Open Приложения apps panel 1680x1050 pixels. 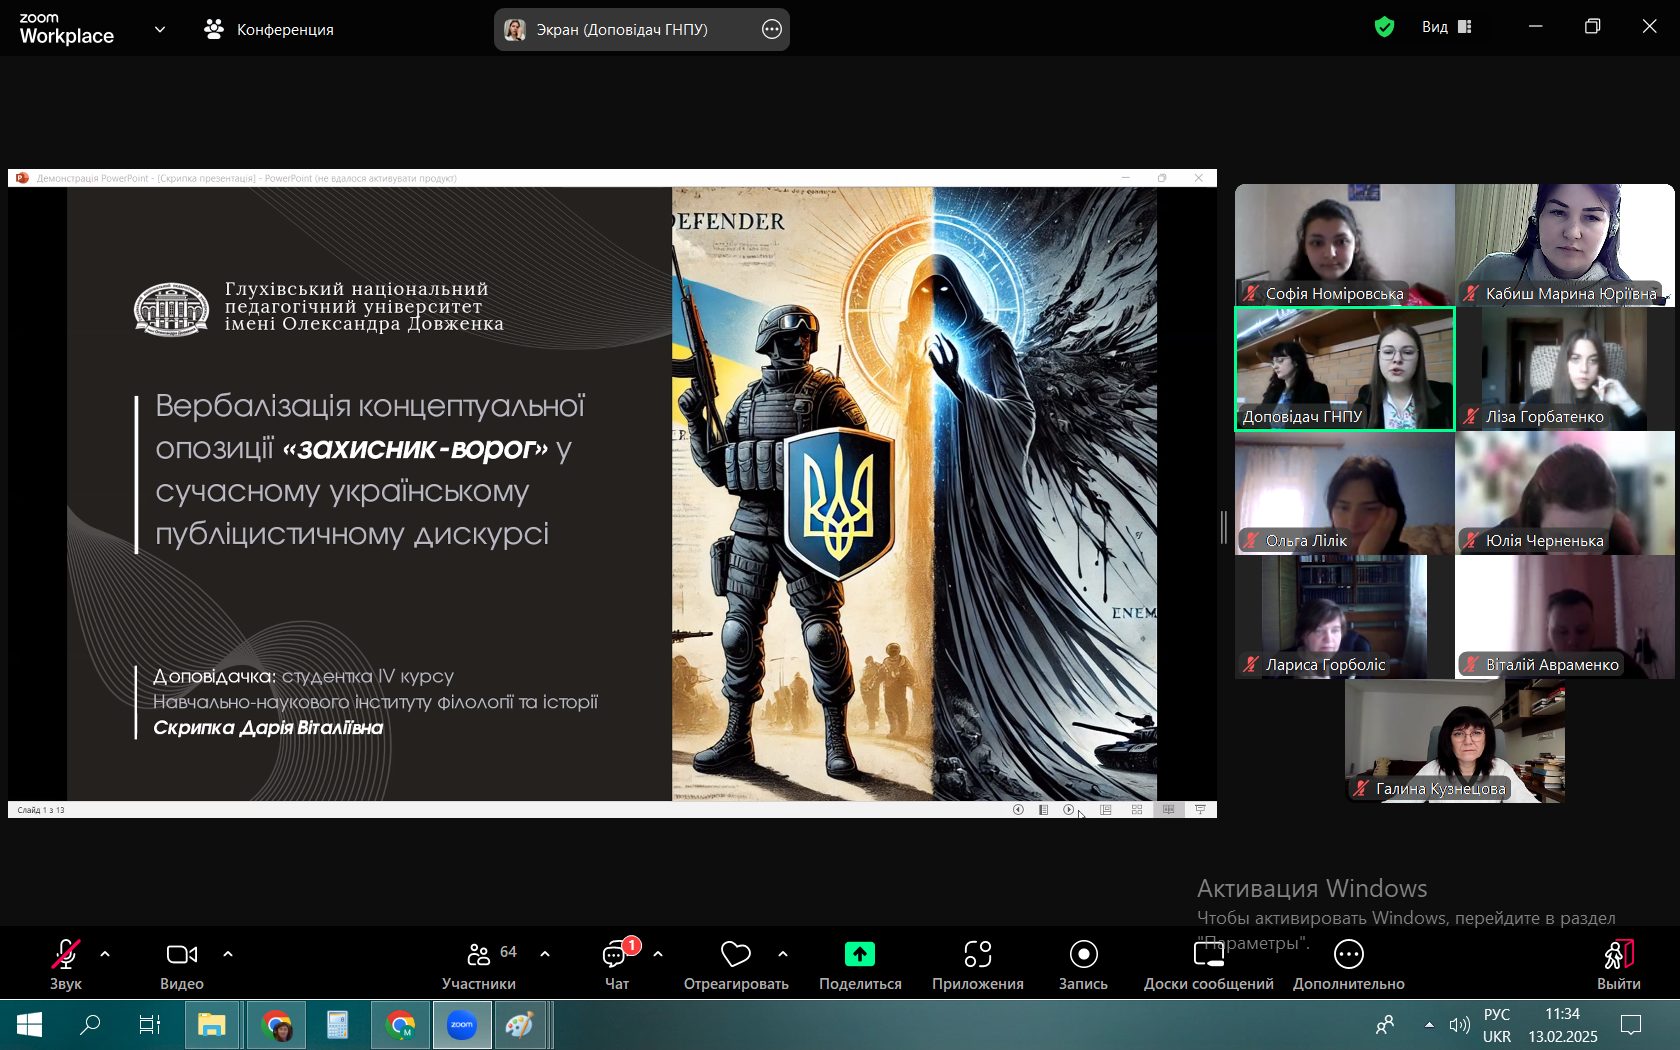coord(978,964)
